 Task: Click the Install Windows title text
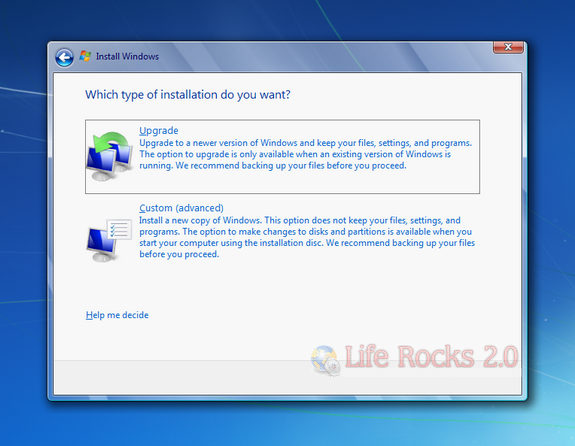pos(127,56)
